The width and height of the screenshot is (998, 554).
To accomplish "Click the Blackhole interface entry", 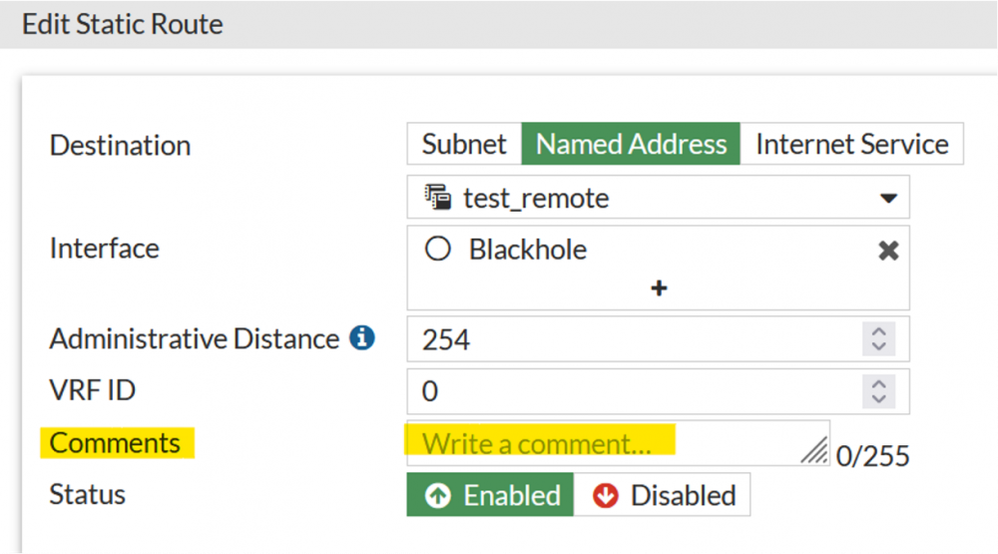I will click(x=527, y=250).
